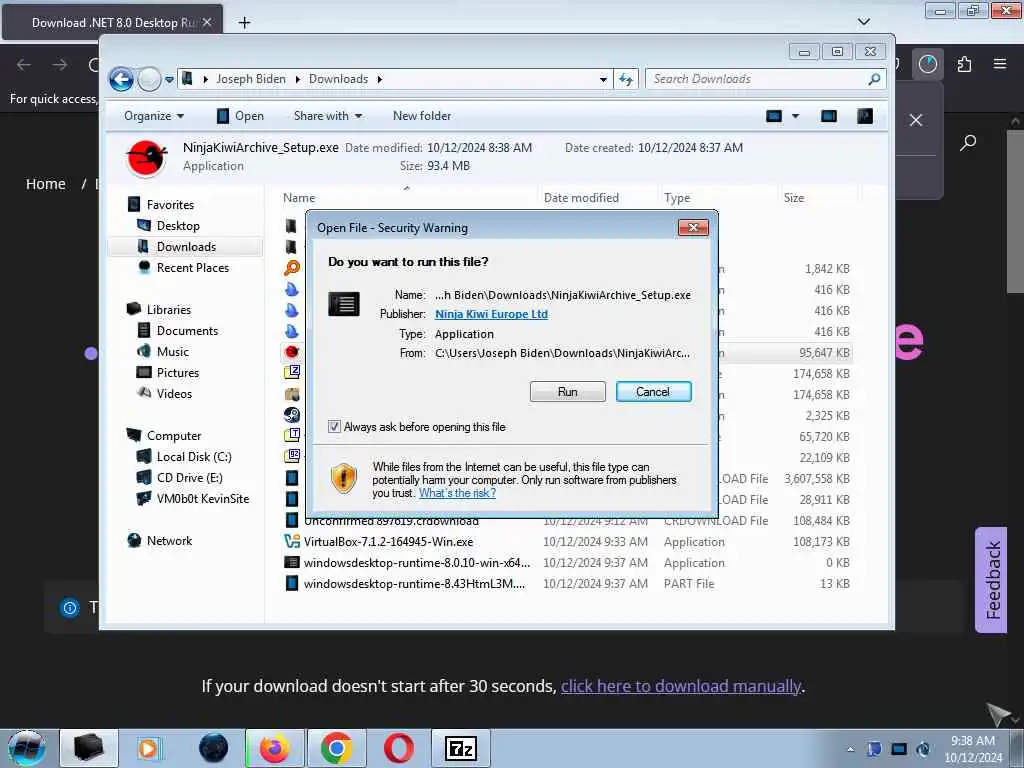This screenshot has width=1024, height=768.
Task: Click the NinjaKiwi file icon in the list
Action: (x=292, y=353)
